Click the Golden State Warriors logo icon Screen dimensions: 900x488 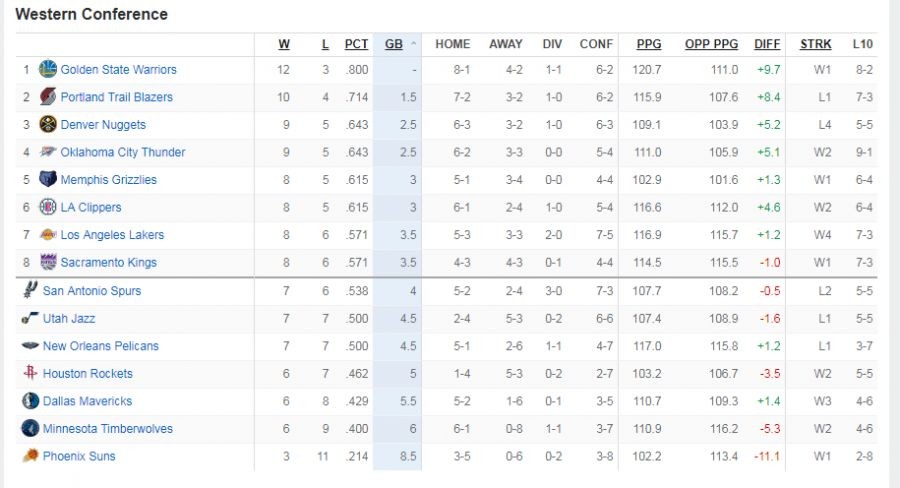[x=48, y=69]
